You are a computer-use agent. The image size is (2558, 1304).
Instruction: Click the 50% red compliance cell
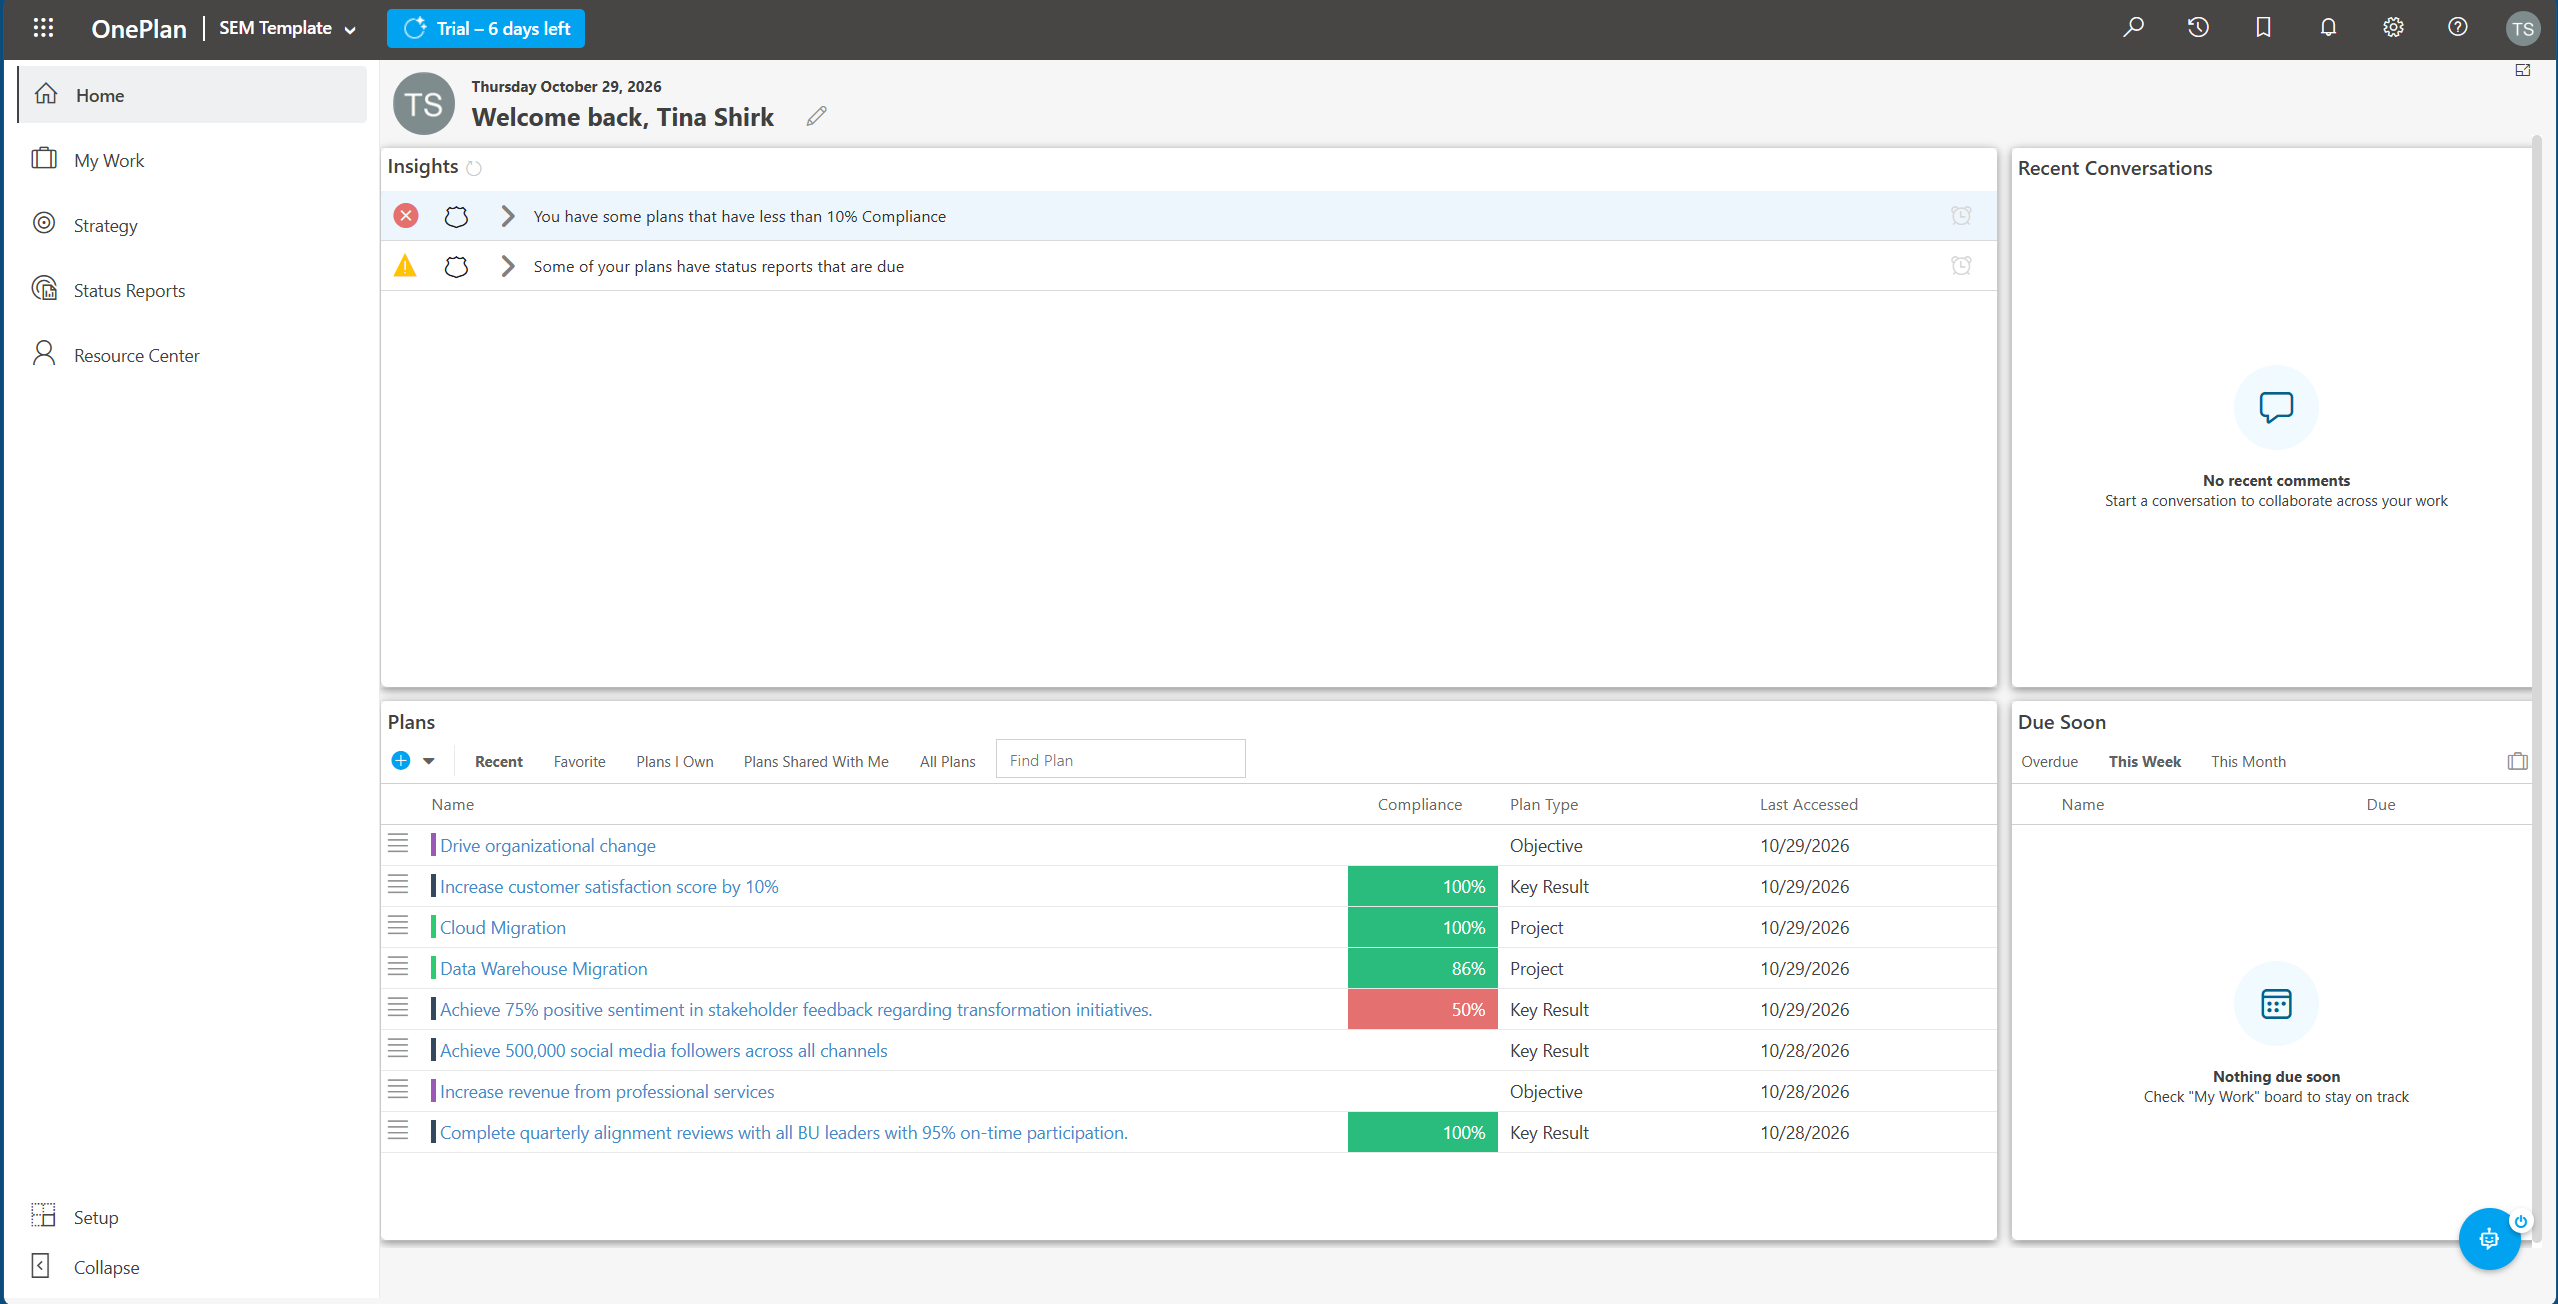(x=1422, y=1010)
